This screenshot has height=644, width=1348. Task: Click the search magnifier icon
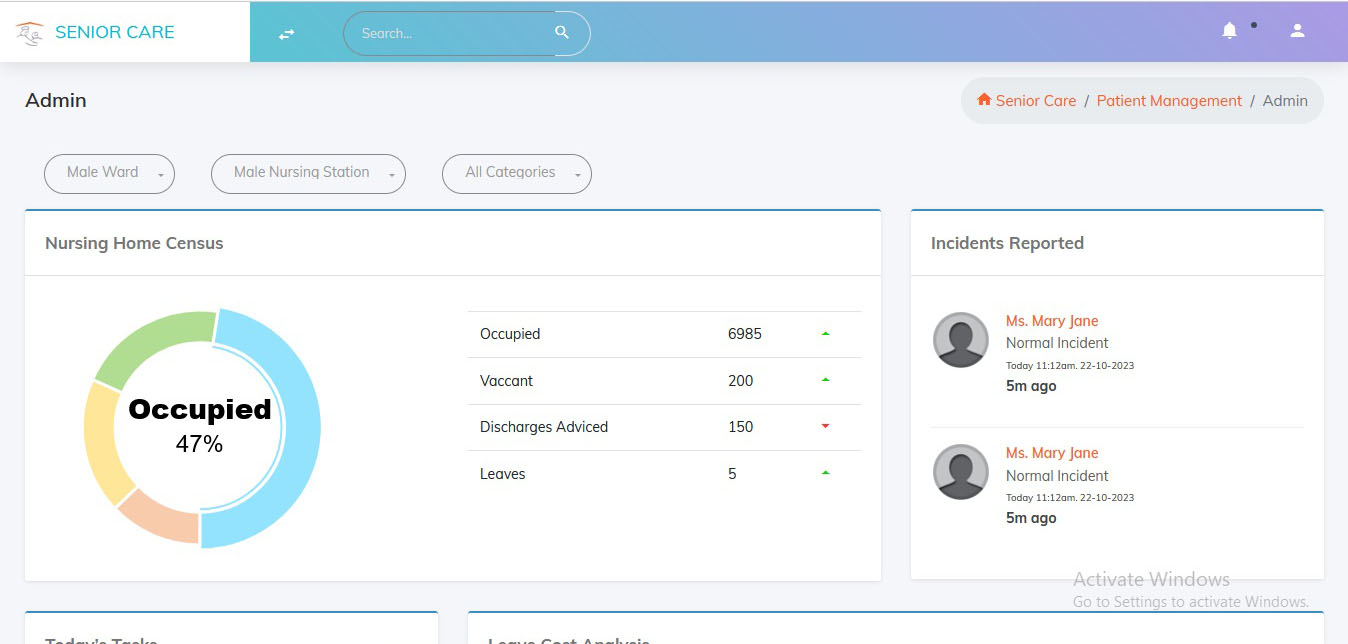[x=562, y=33]
